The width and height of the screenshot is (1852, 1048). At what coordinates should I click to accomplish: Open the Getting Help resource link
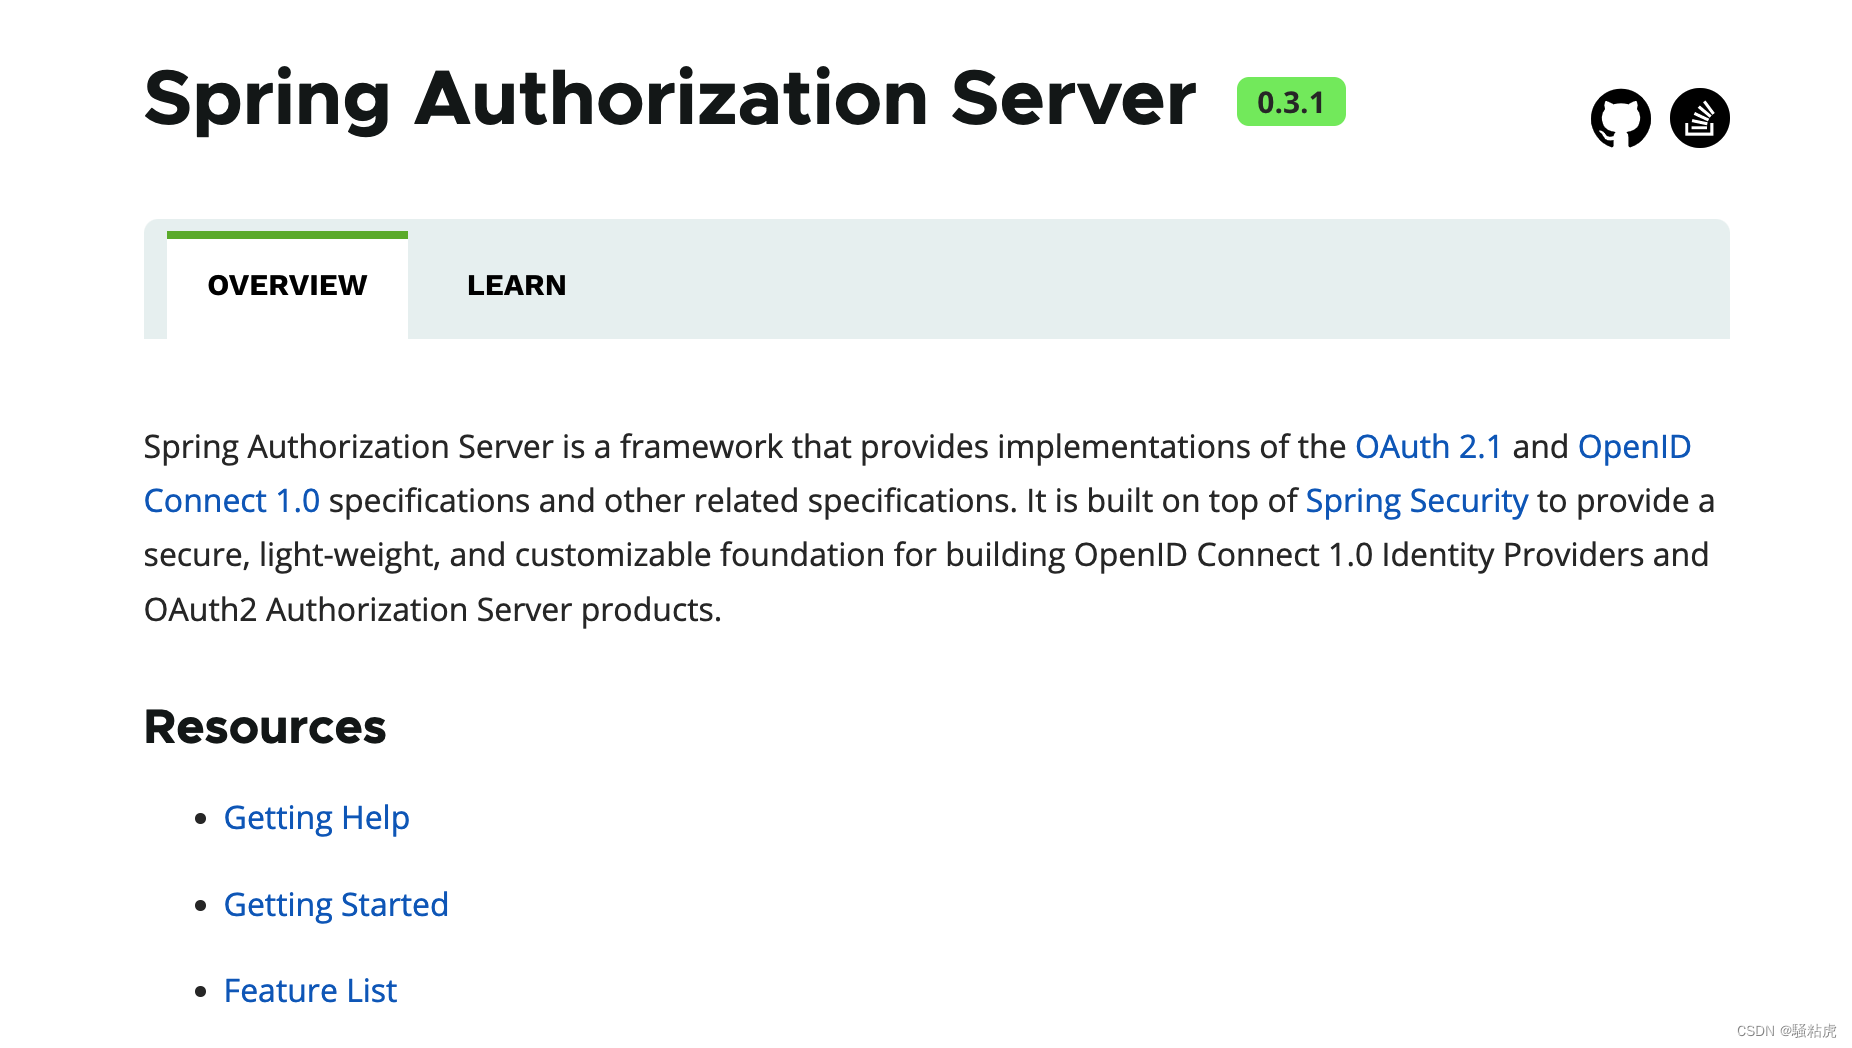pos(316,818)
